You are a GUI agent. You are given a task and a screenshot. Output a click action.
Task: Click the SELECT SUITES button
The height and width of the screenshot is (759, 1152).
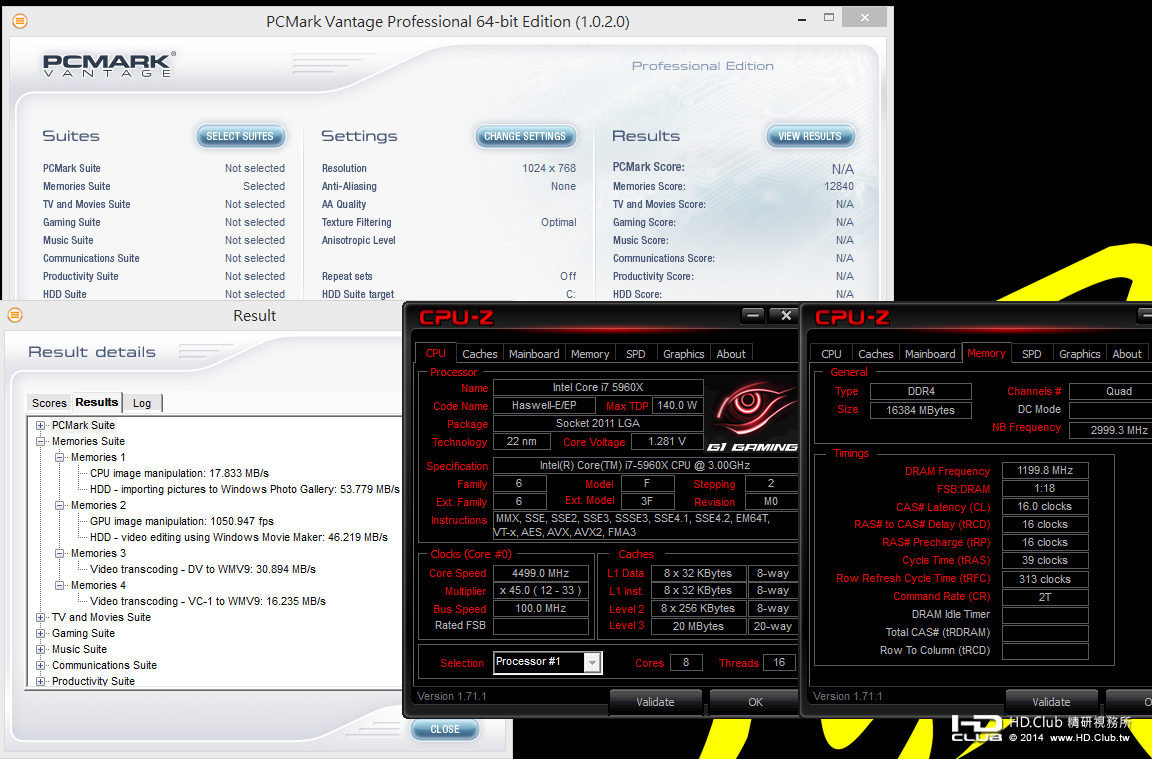[240, 136]
